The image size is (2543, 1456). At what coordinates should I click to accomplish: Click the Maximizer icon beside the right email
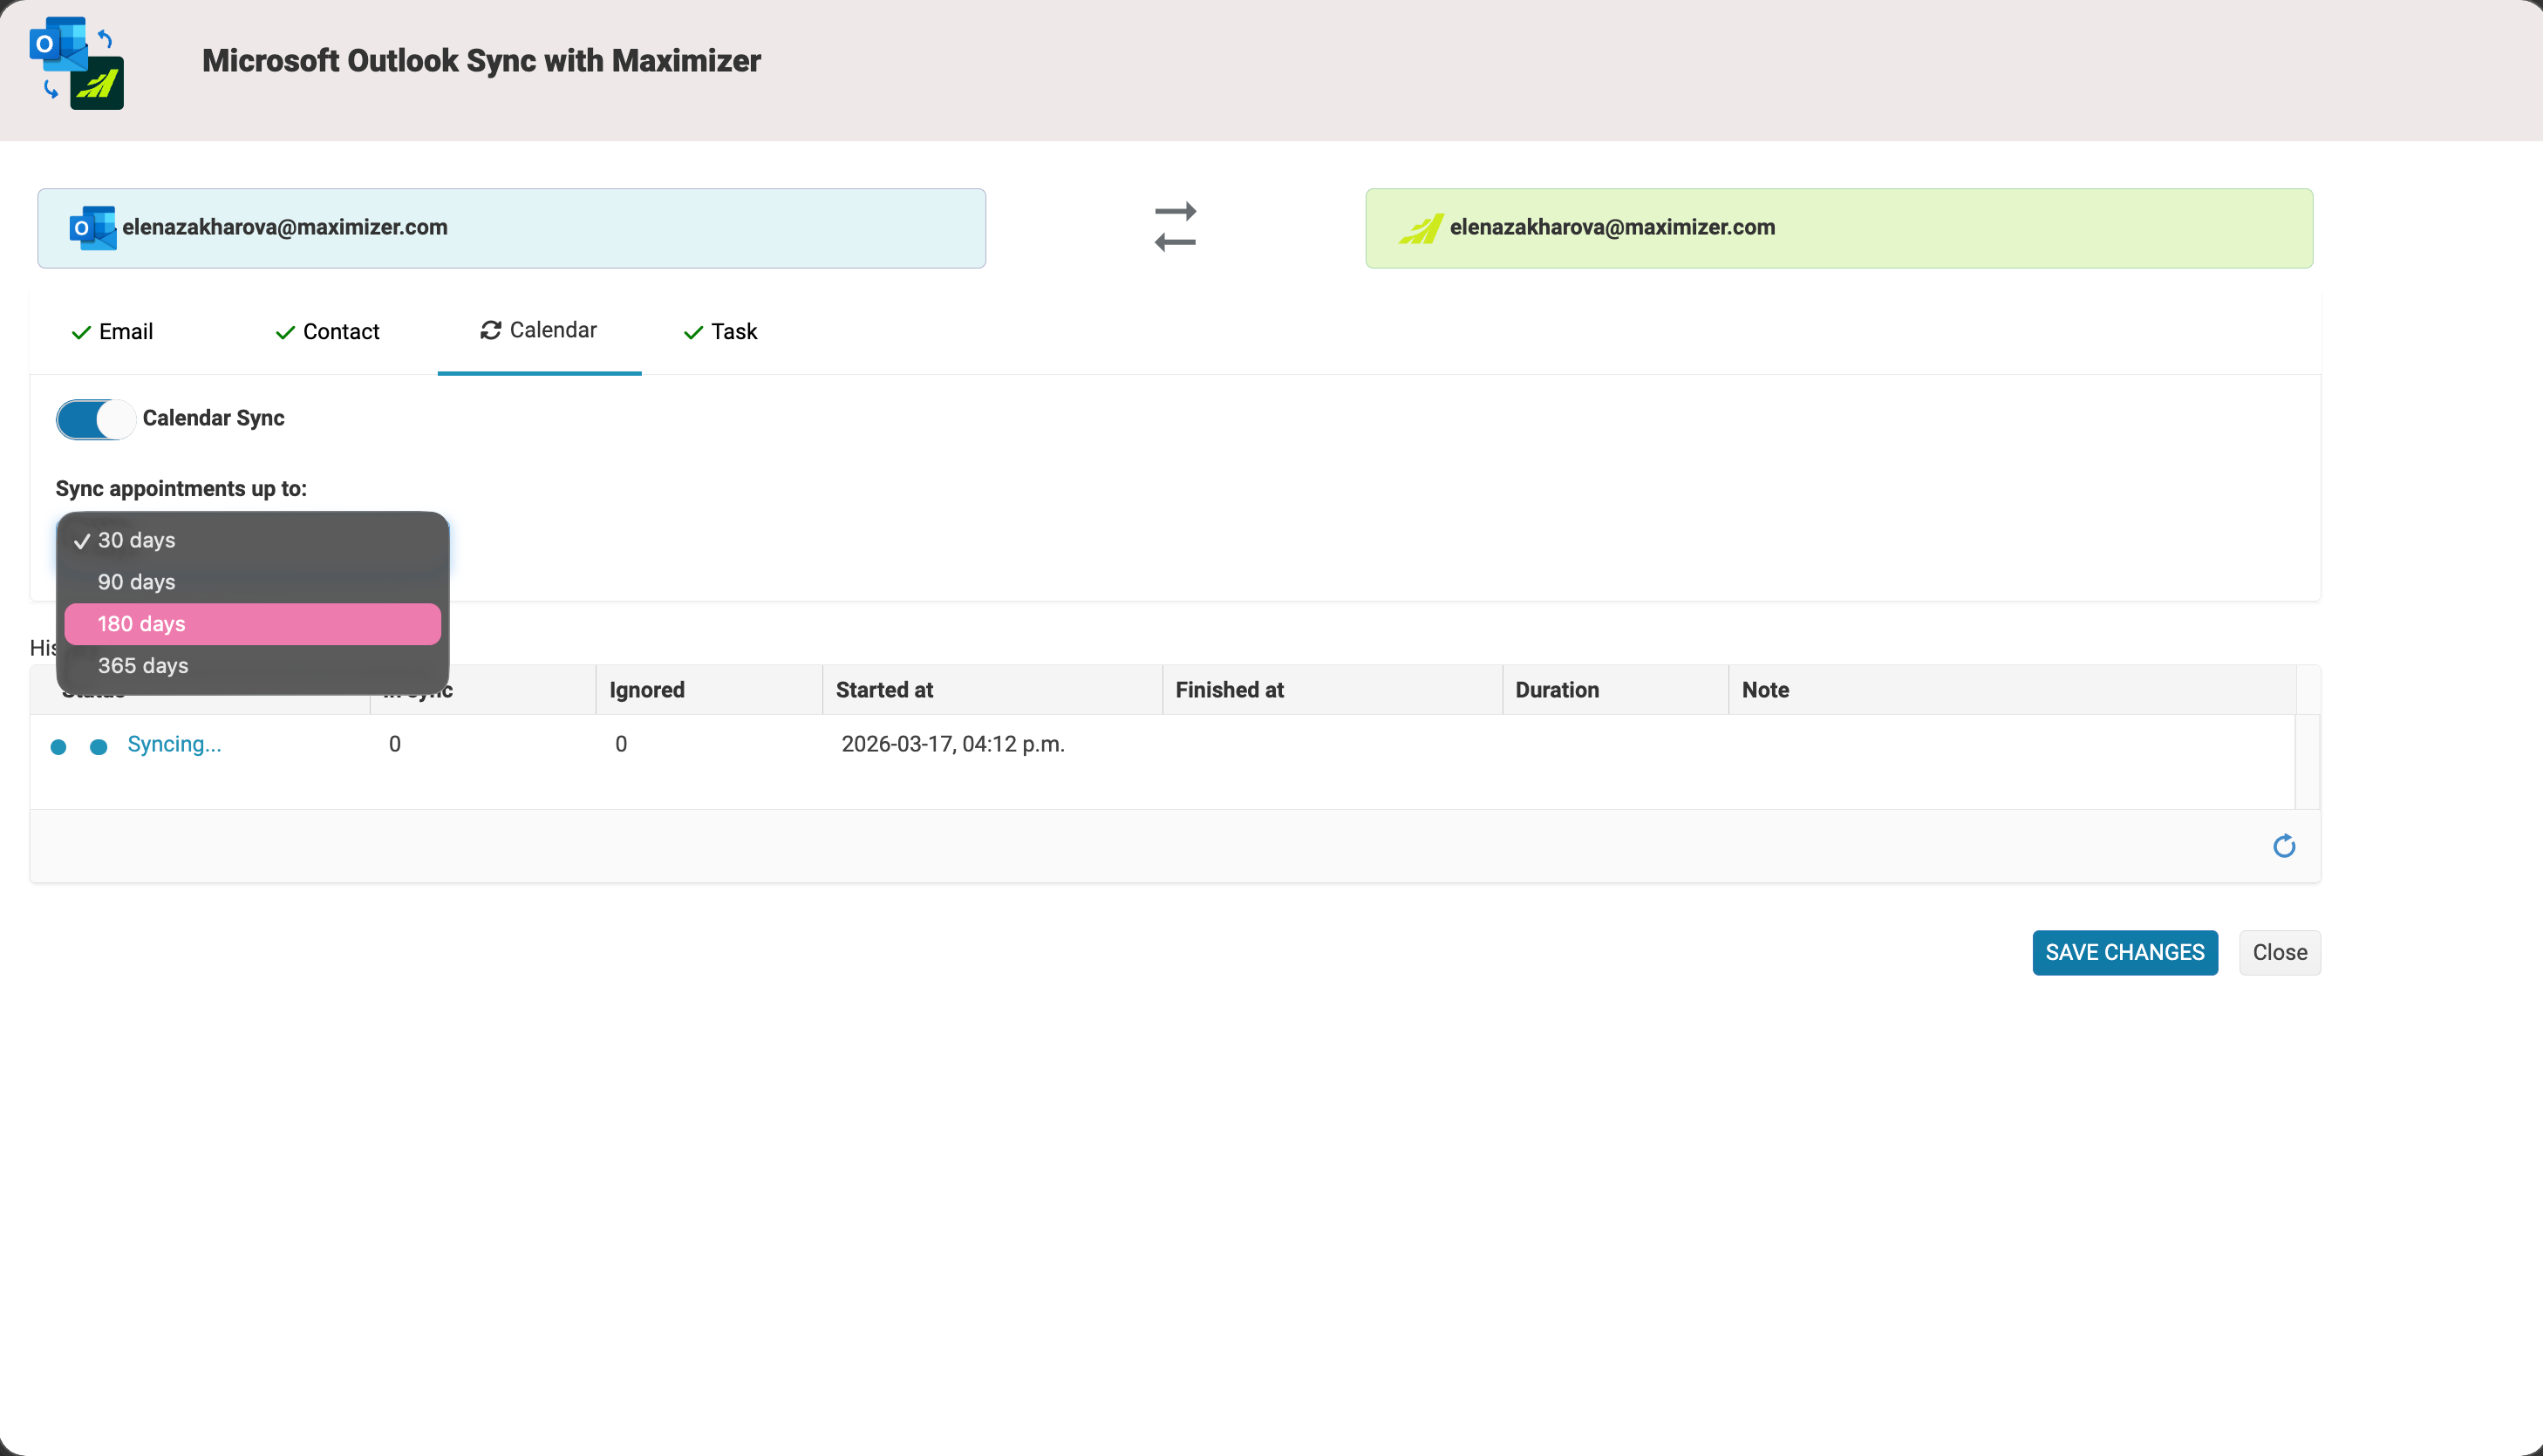[1421, 228]
